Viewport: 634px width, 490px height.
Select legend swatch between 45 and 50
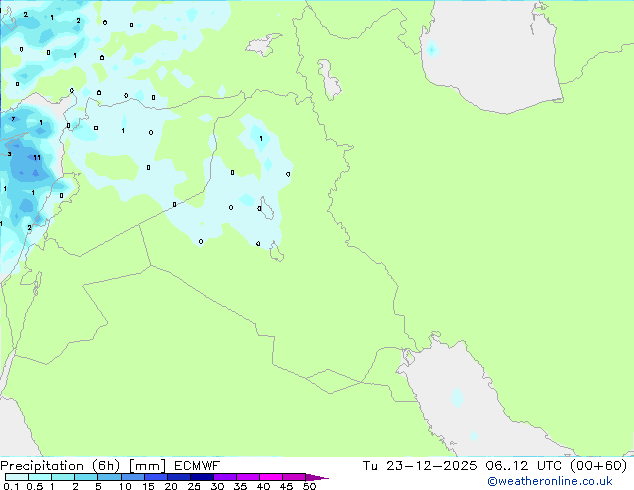point(294,477)
